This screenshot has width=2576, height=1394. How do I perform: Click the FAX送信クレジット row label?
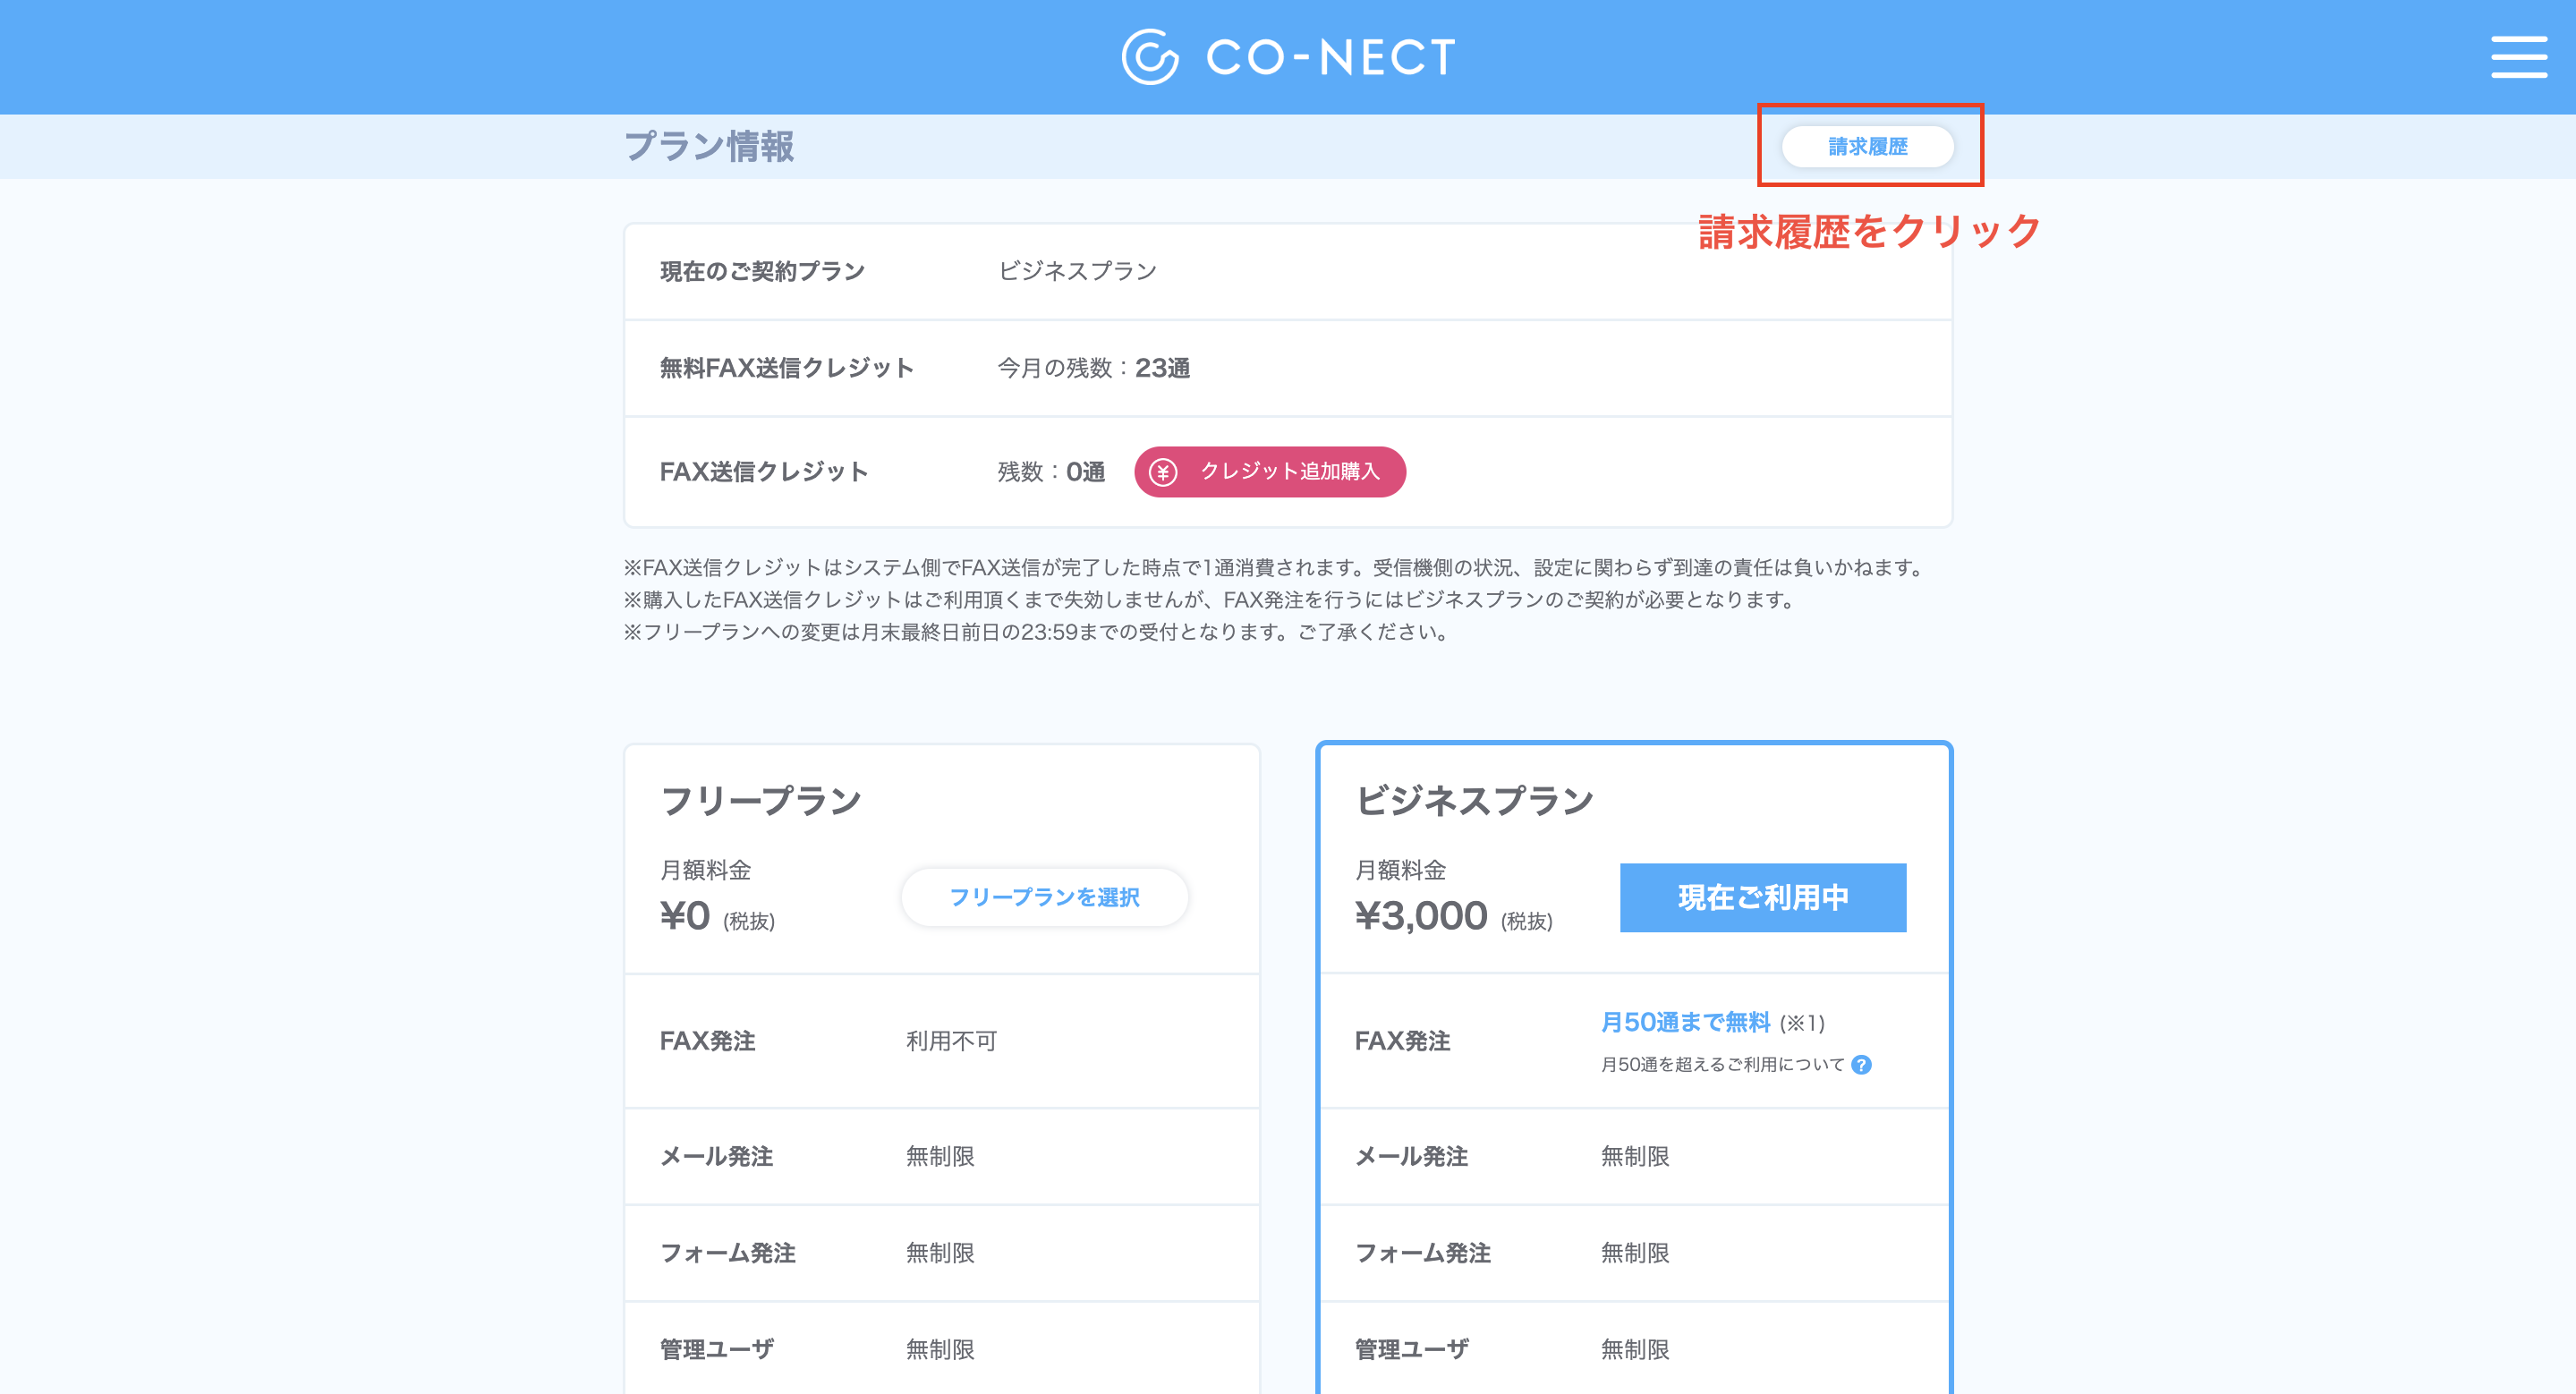(x=763, y=472)
